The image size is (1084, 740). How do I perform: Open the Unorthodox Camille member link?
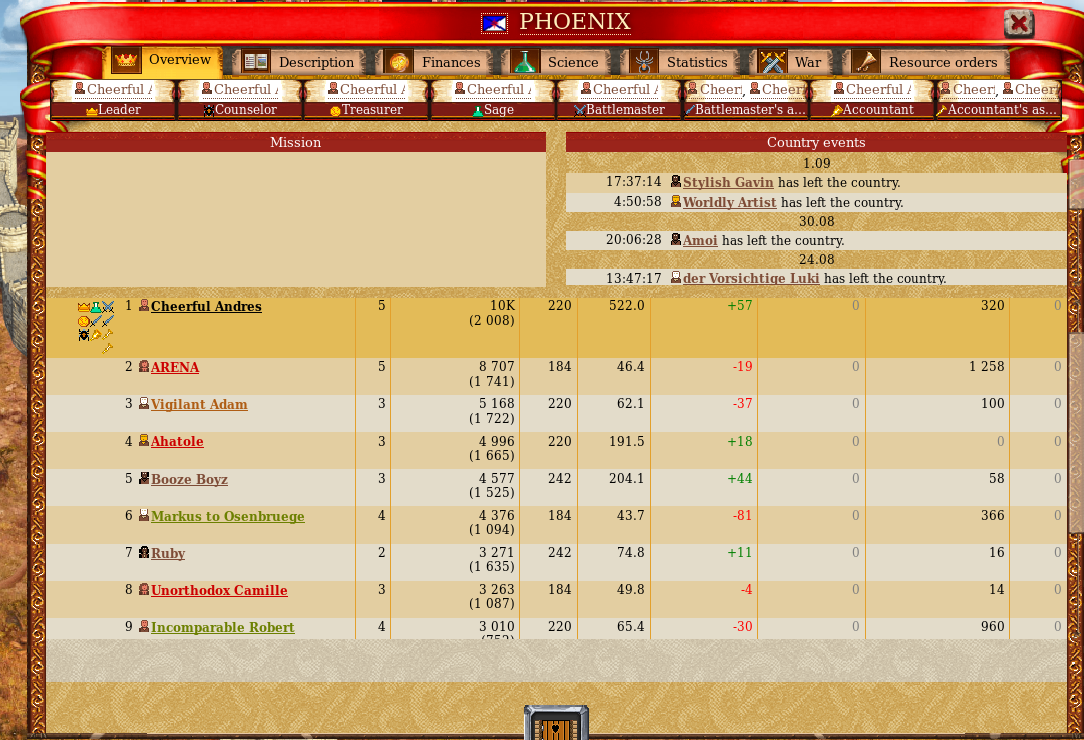219,591
